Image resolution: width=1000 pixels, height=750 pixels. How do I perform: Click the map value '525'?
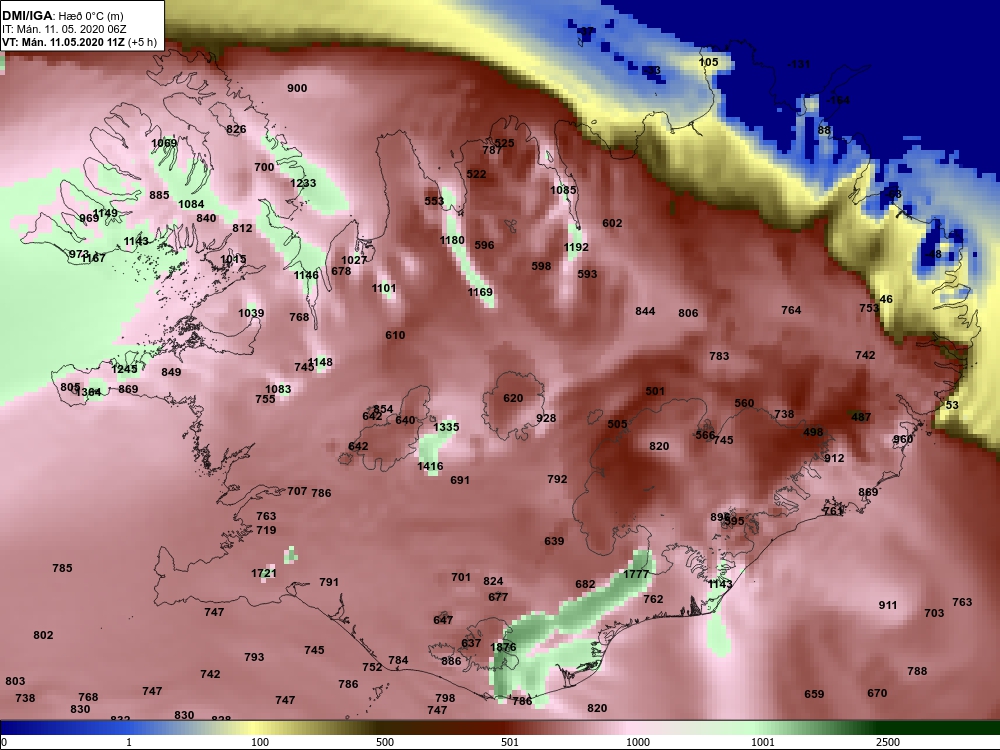(504, 143)
